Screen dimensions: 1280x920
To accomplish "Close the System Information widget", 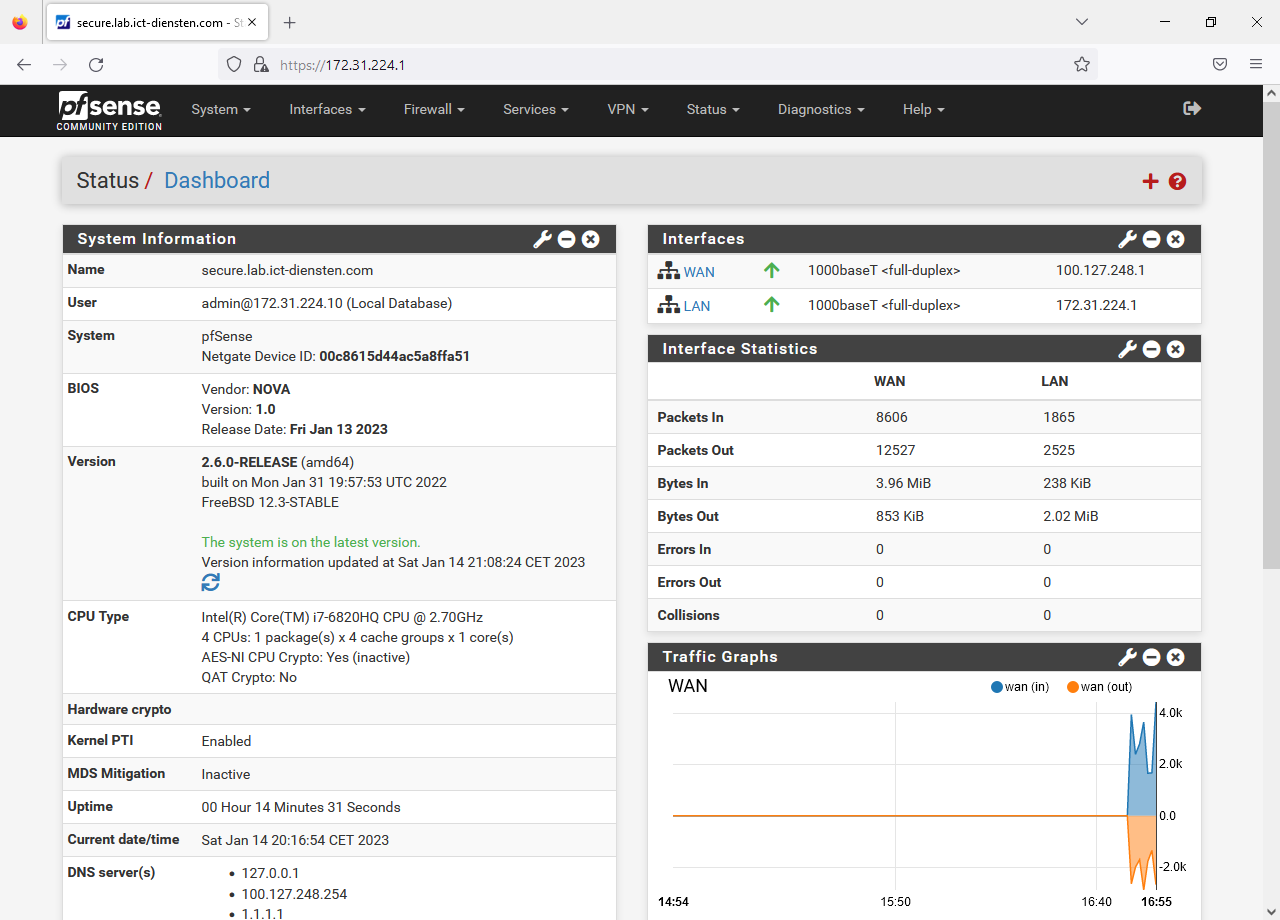I will 591,239.
